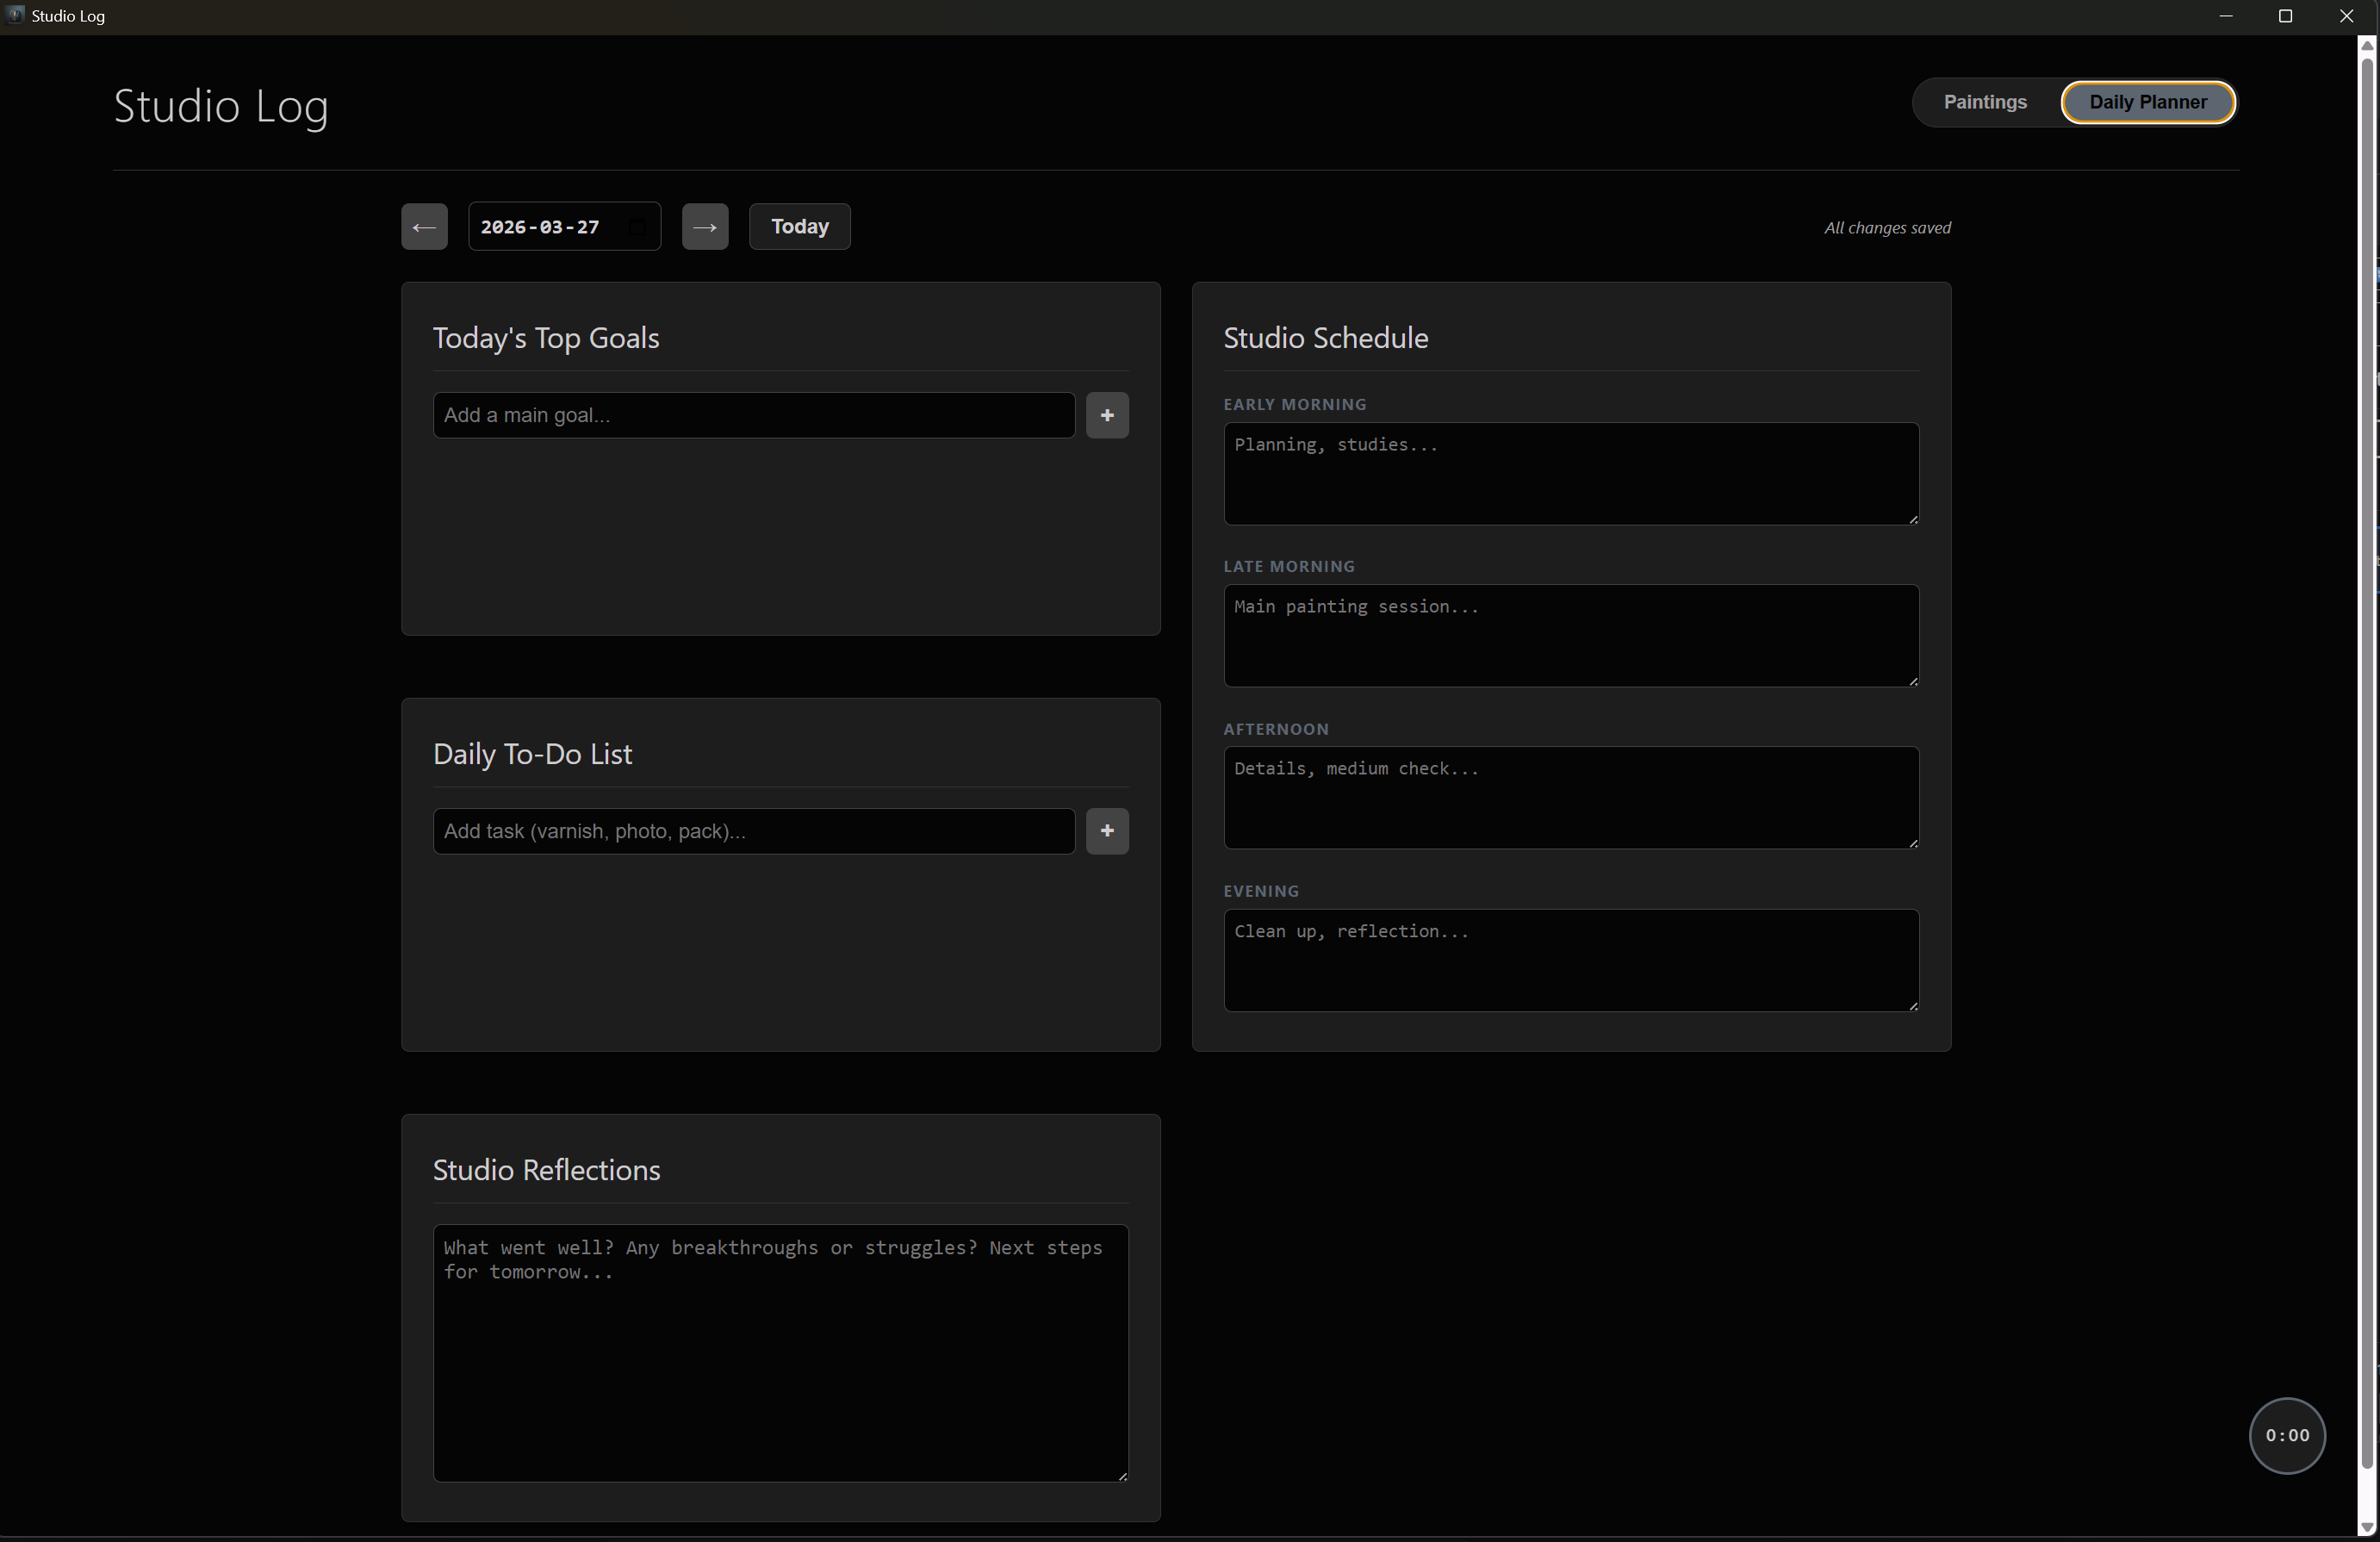Jump to Today's date
This screenshot has width=2380, height=1542.
[x=800, y=227]
